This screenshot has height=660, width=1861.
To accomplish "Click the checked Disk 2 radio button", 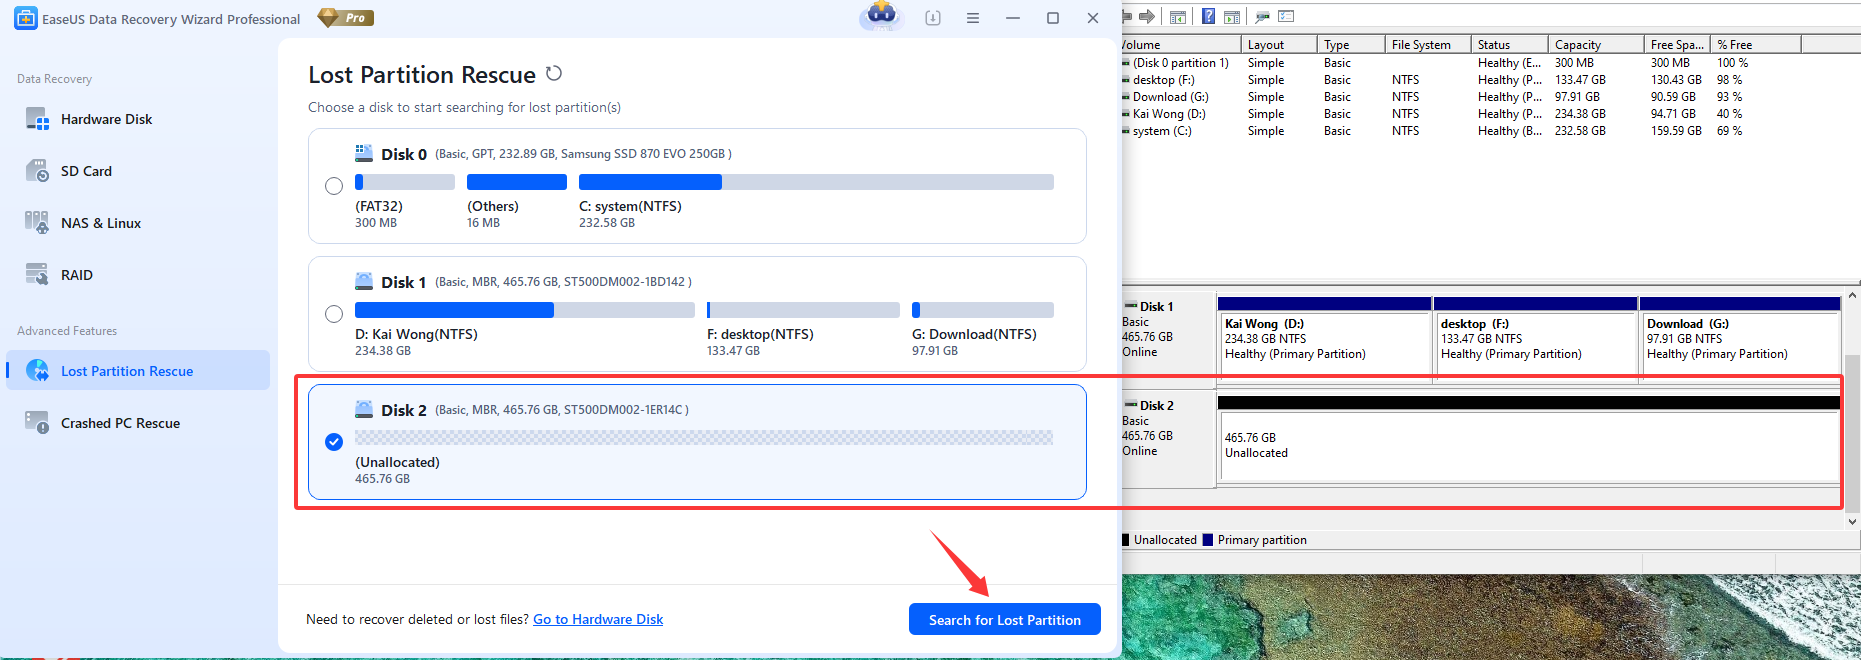I will [334, 442].
